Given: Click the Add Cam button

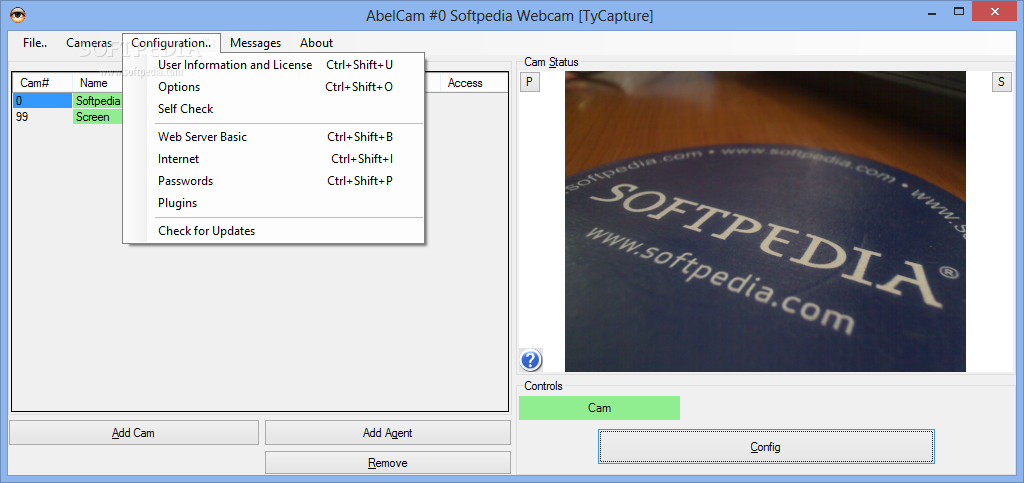Looking at the screenshot, I should coord(134,433).
